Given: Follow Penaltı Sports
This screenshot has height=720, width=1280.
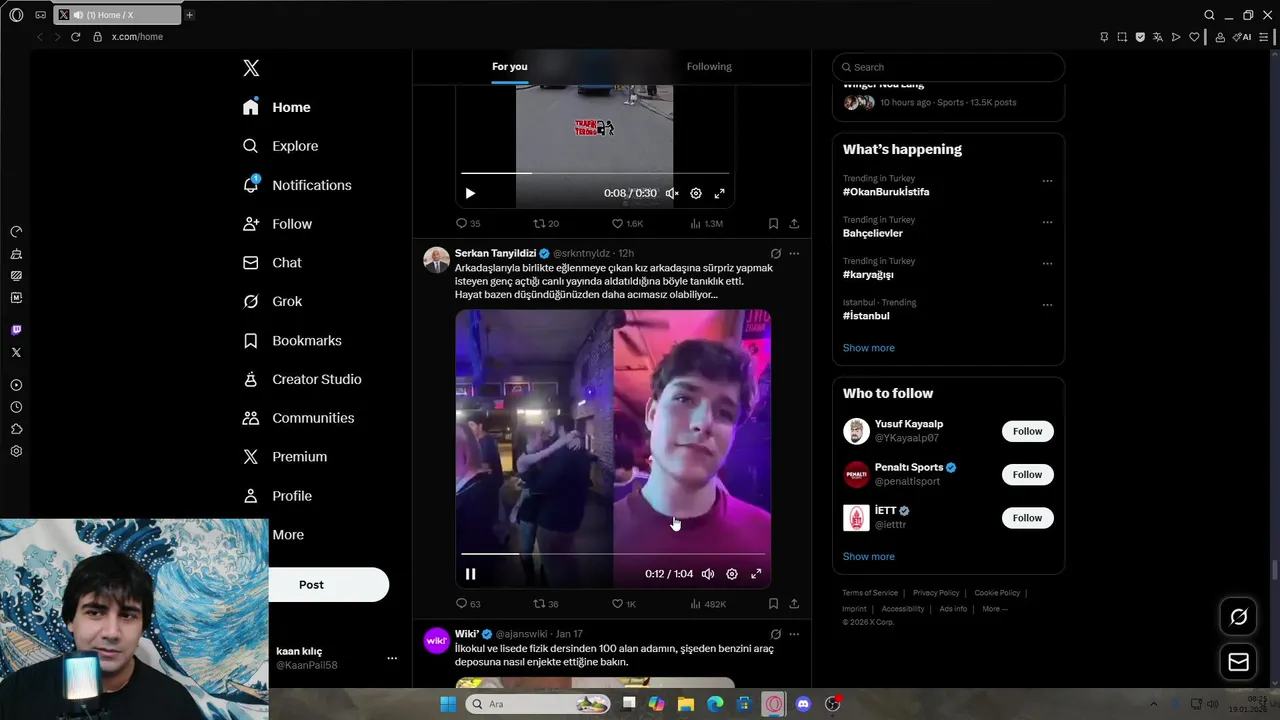Looking at the screenshot, I should tap(1027, 475).
